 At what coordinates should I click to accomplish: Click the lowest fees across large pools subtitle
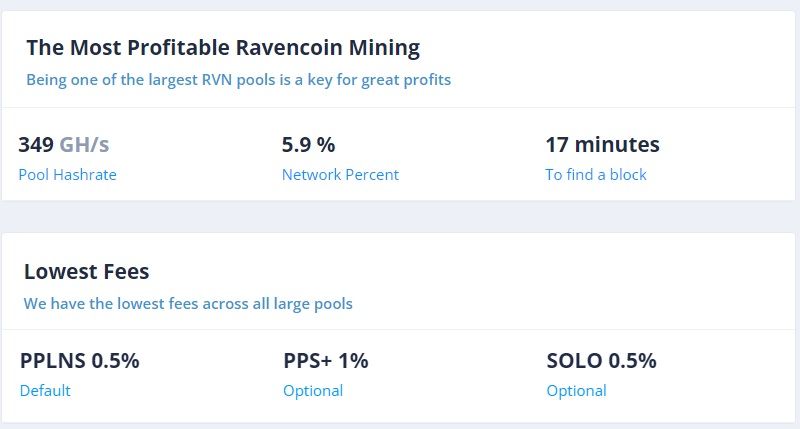(x=188, y=303)
